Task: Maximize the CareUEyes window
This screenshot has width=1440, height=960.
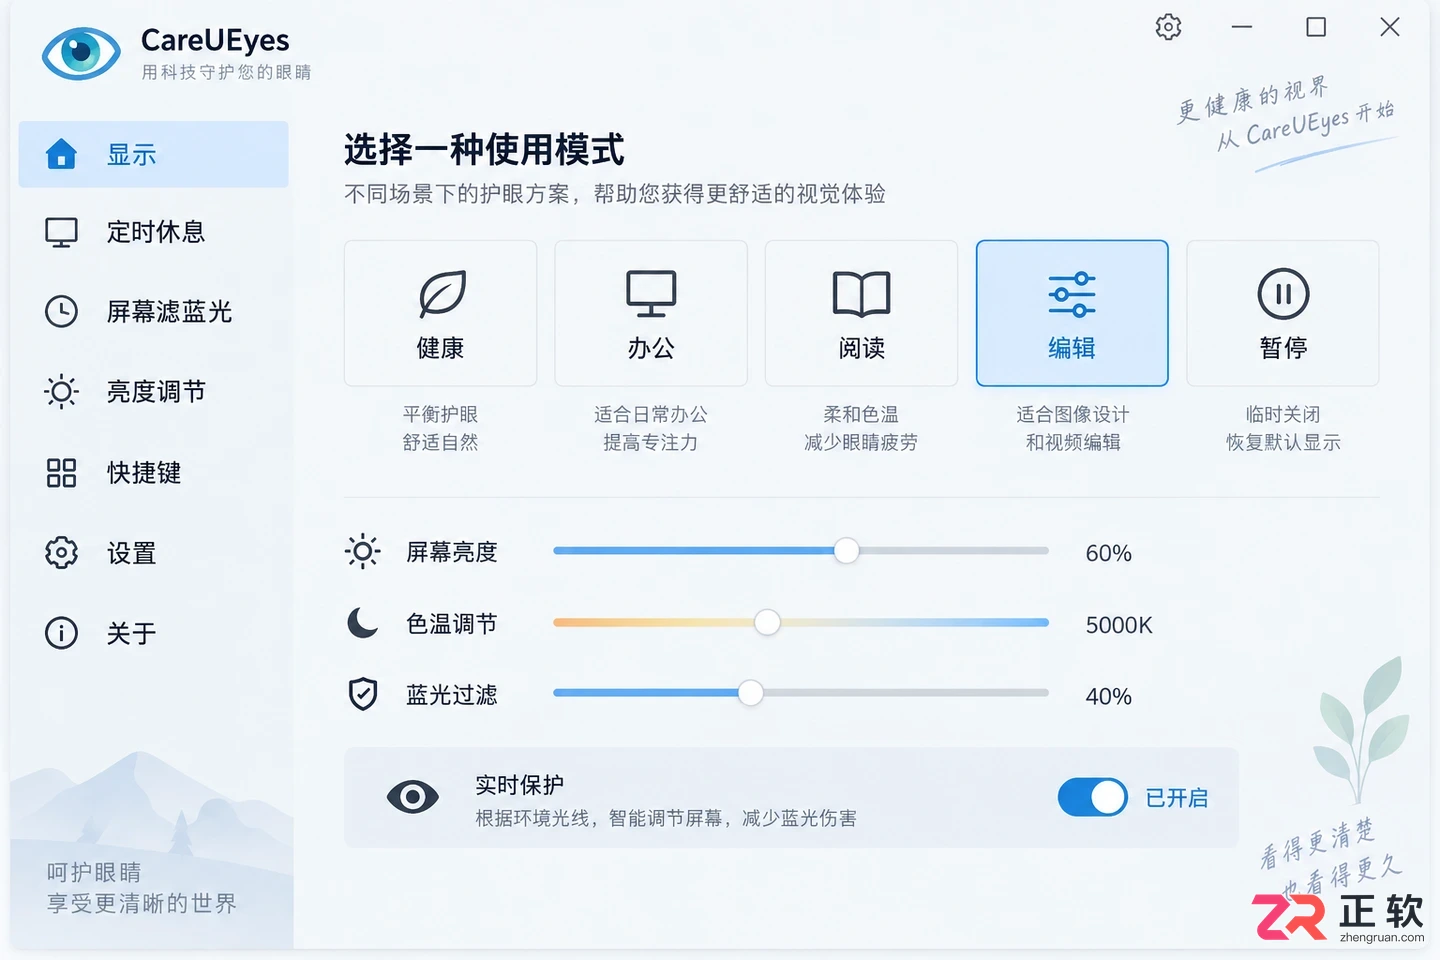Action: point(1316,27)
